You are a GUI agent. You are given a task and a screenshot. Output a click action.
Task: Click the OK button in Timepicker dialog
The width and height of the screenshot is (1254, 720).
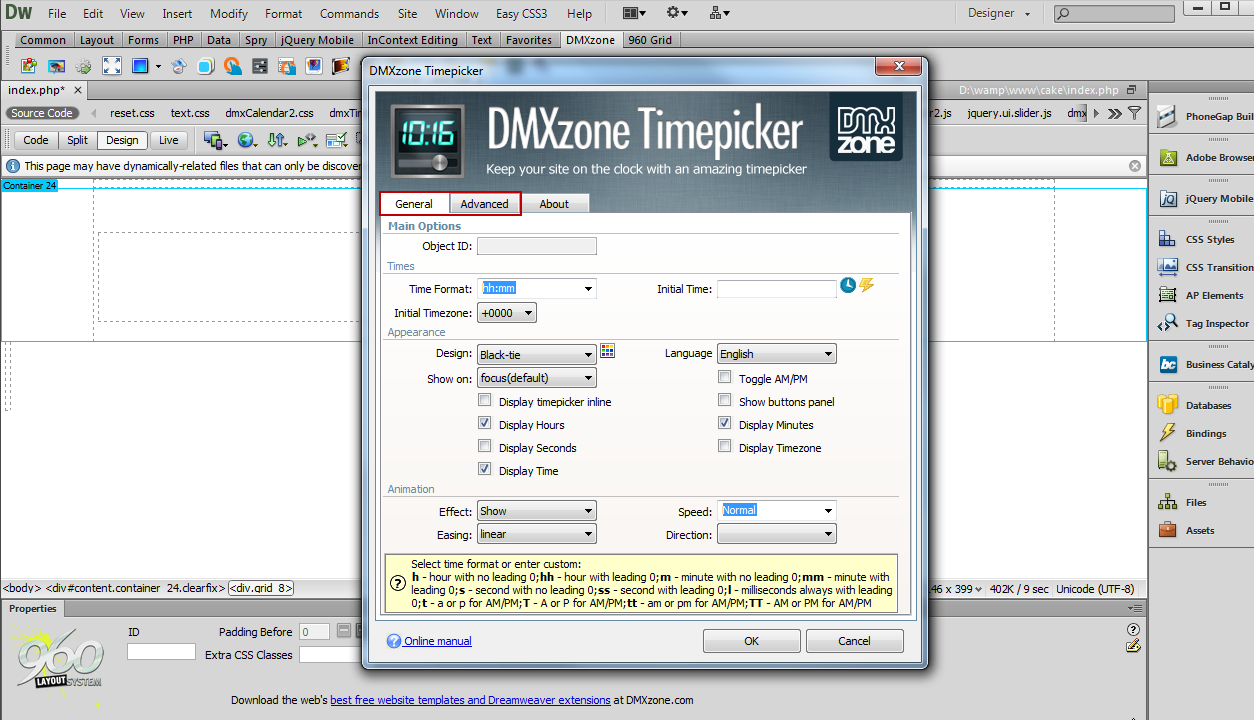click(751, 641)
